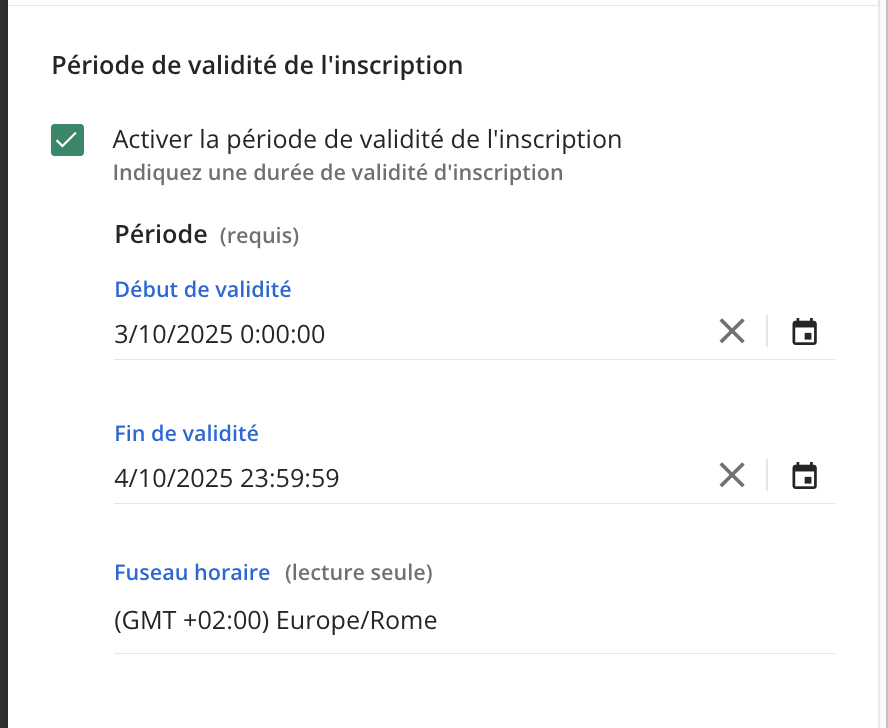
Task: Click the "Fuseau horaire" field label
Action: (192, 573)
